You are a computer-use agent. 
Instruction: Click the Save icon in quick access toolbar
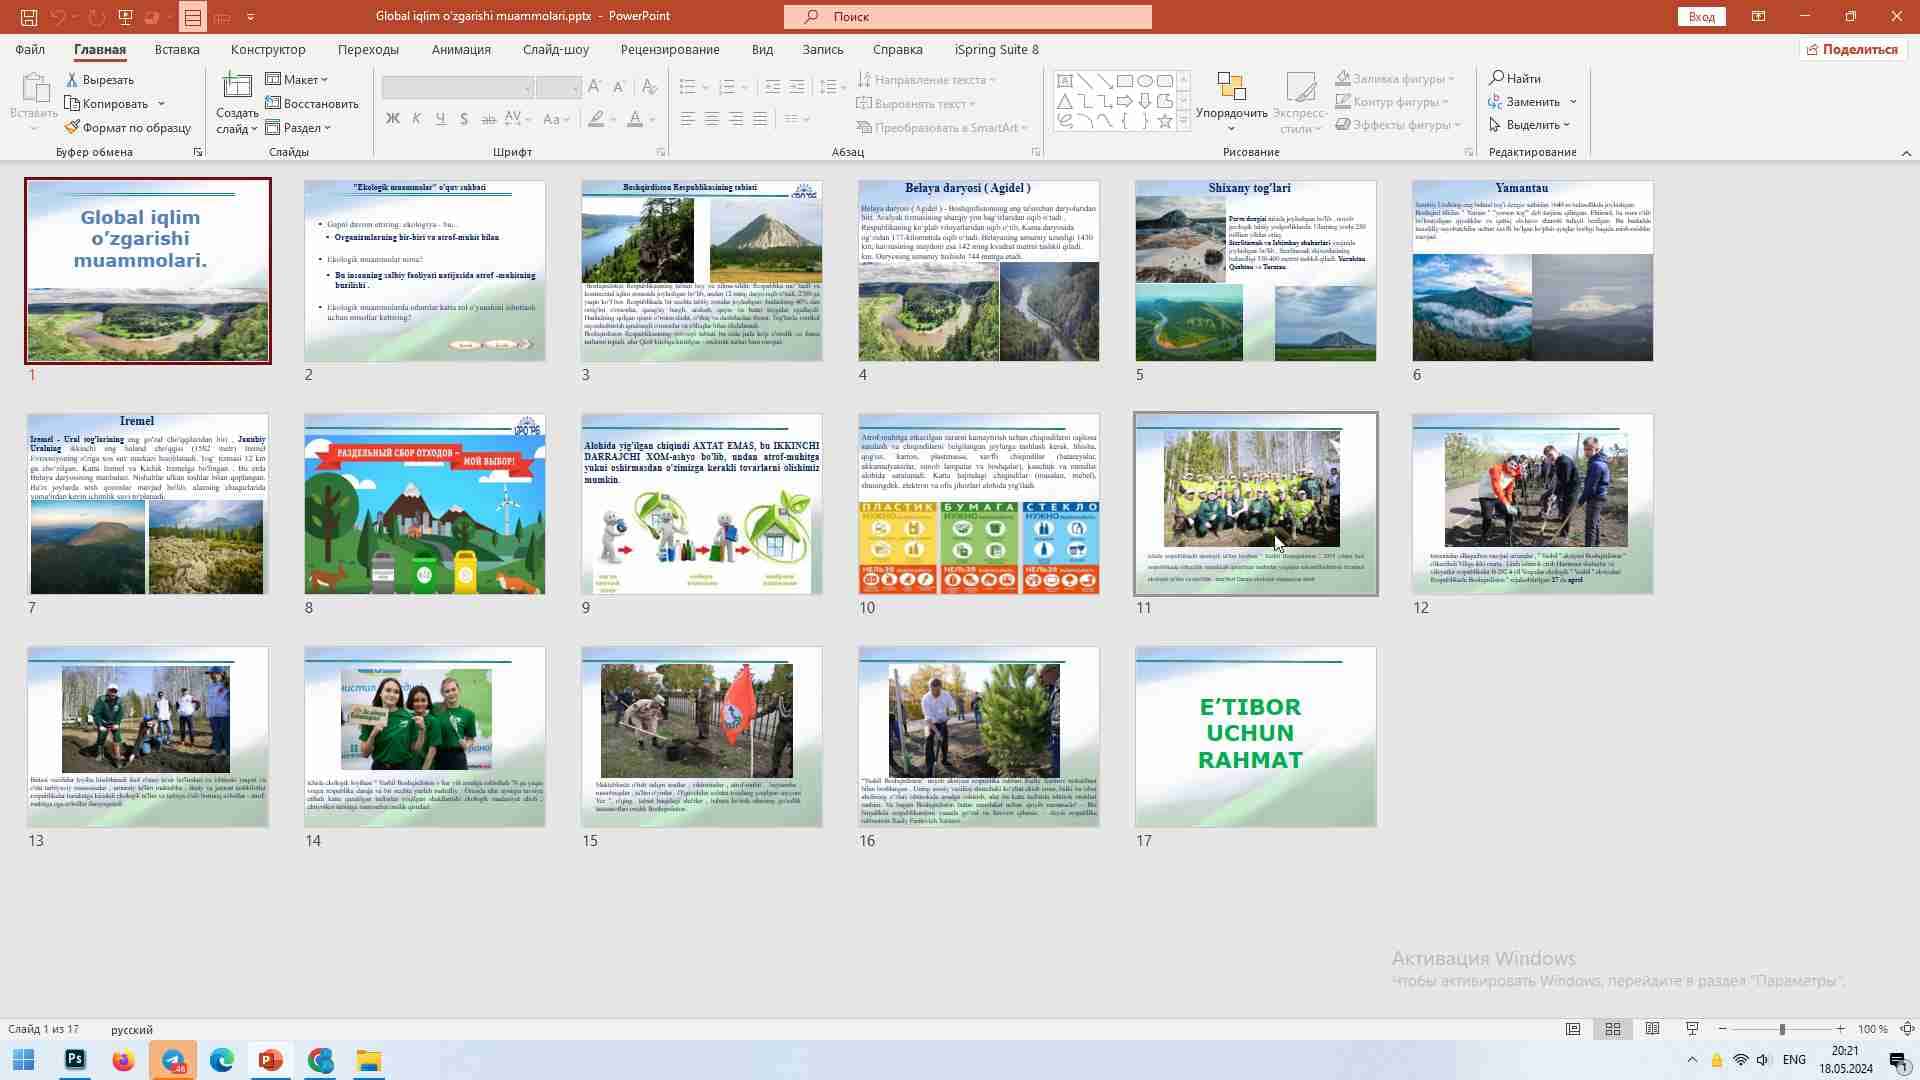click(x=29, y=17)
